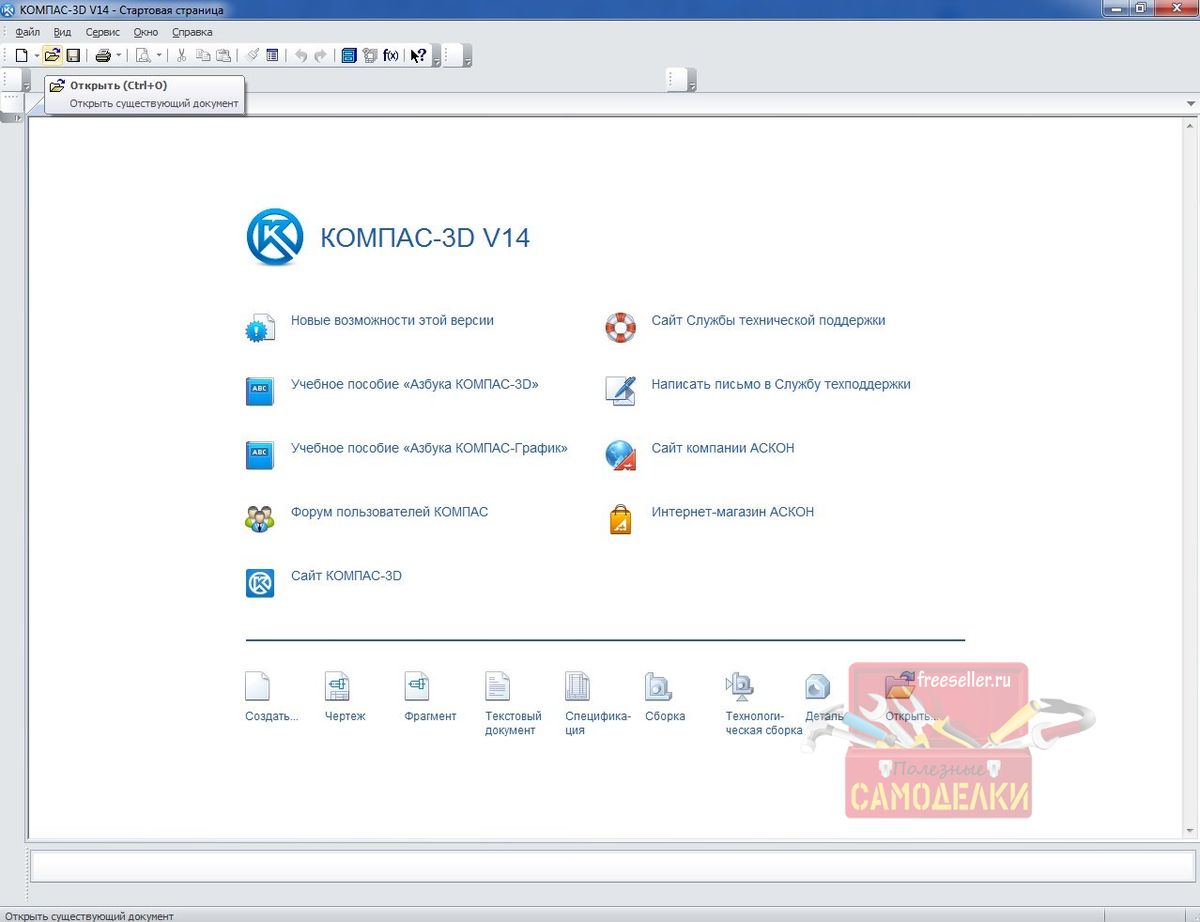Screen dimensions: 1200x922
Task: Open the Интернет-магазин АСКОН link
Action: click(x=732, y=512)
